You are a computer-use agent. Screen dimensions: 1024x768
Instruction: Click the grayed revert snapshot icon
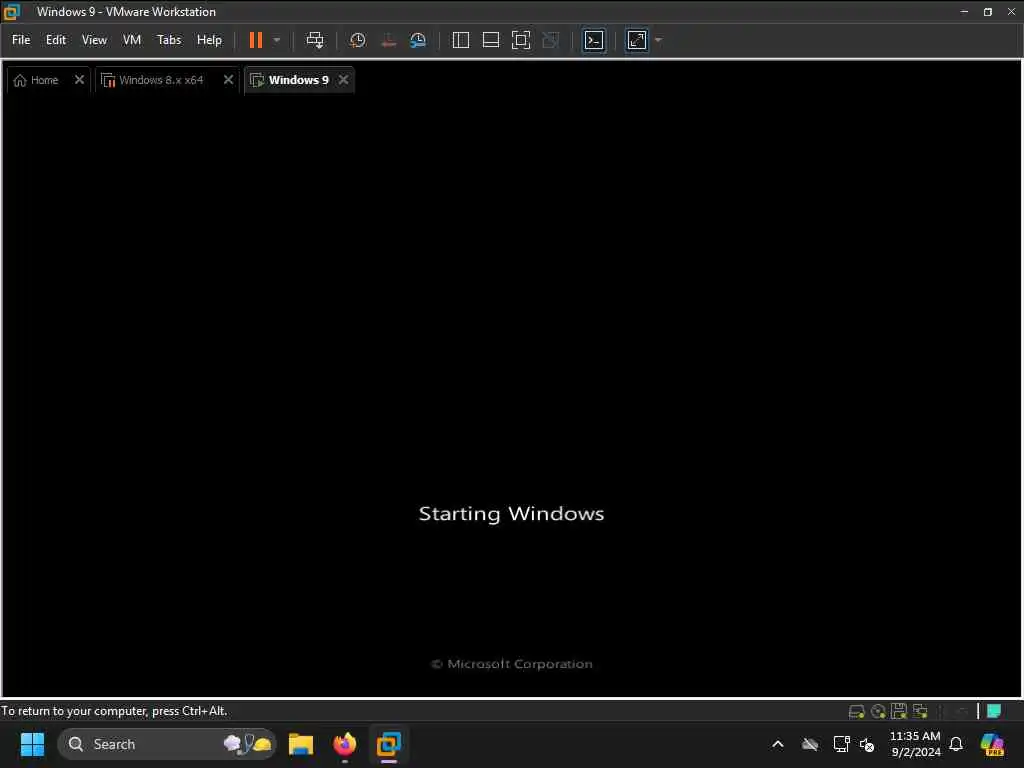389,40
